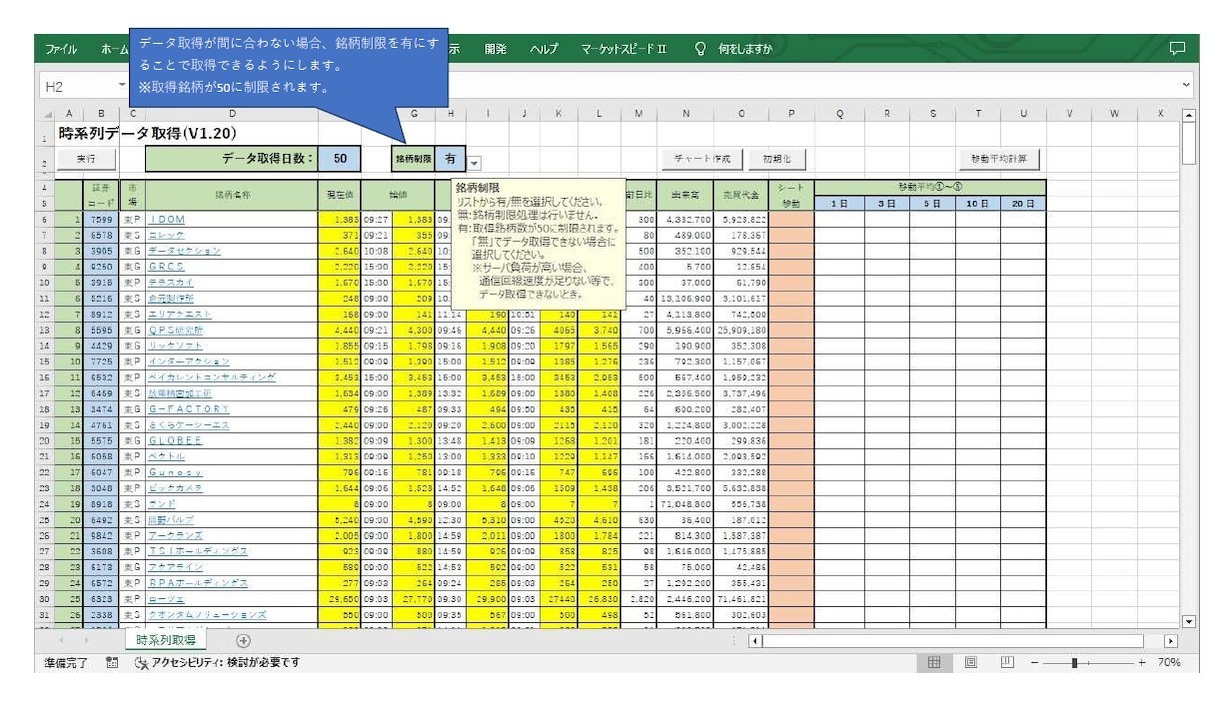Click the 何をしますか search box
This screenshot has width=1220, height=704.
(744, 50)
